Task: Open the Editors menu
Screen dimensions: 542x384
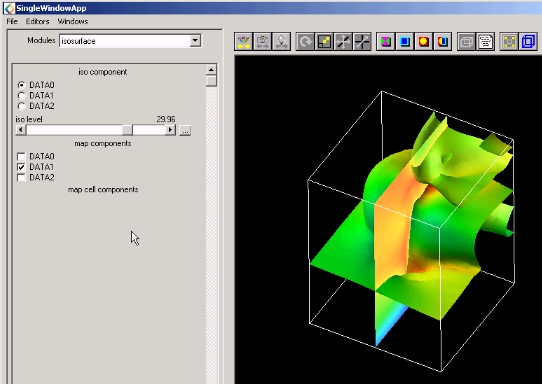Action: click(37, 21)
